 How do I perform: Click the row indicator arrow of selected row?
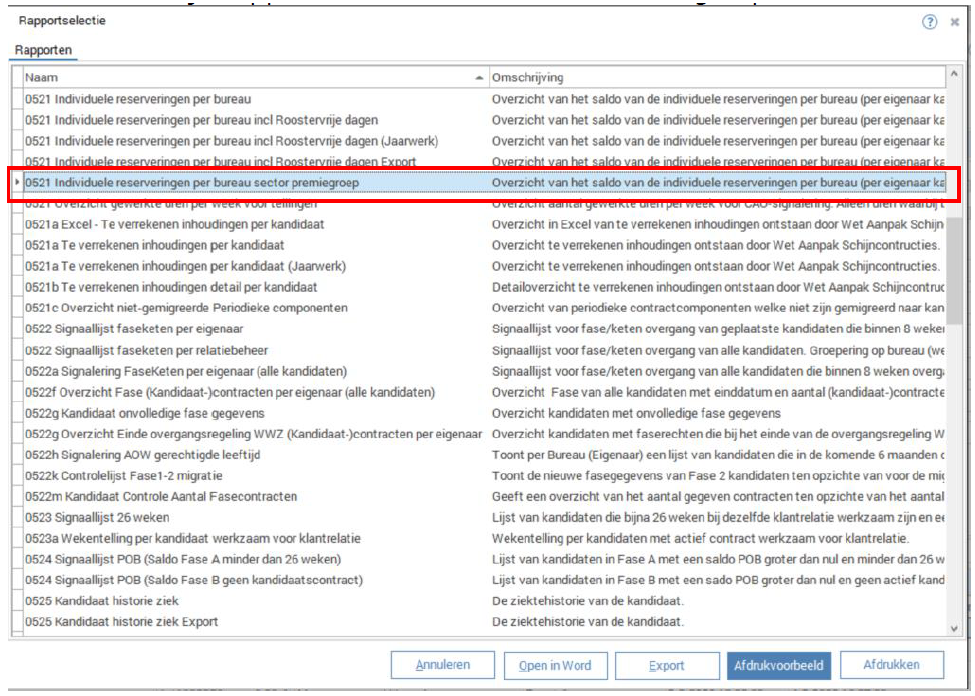(17, 183)
